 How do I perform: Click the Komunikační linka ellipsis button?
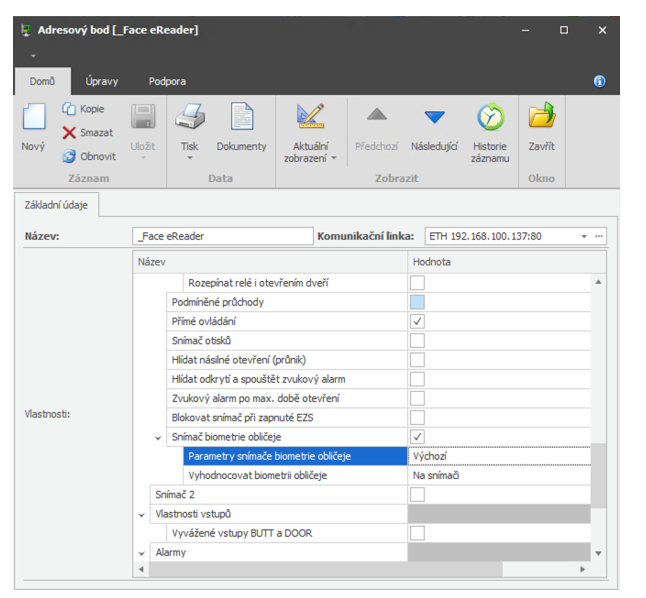click(599, 237)
